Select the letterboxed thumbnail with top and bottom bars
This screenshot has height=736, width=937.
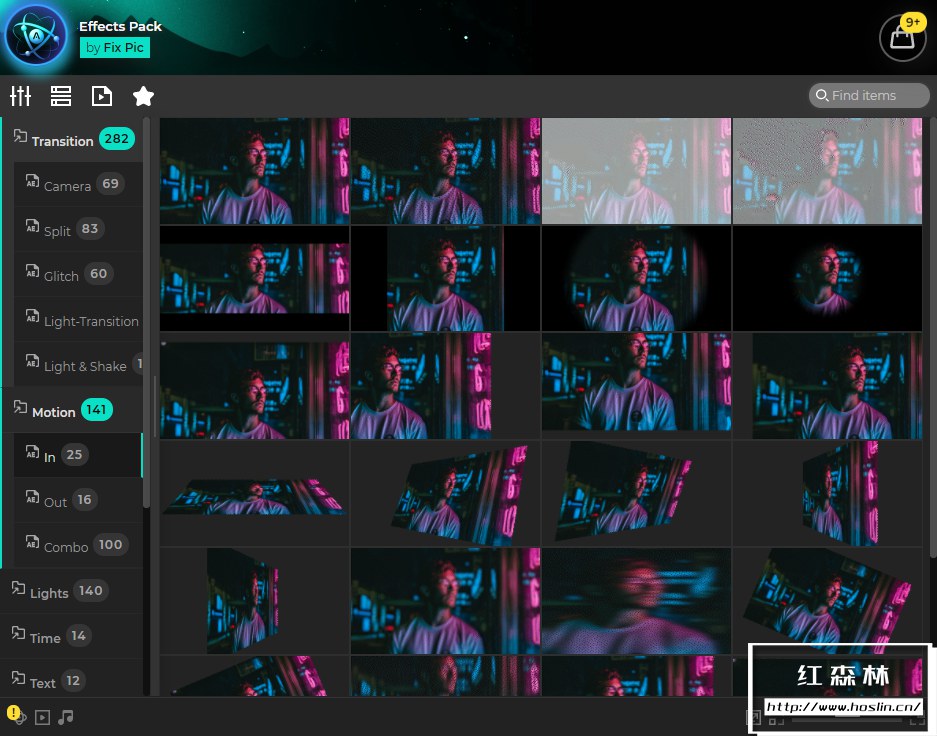255,278
